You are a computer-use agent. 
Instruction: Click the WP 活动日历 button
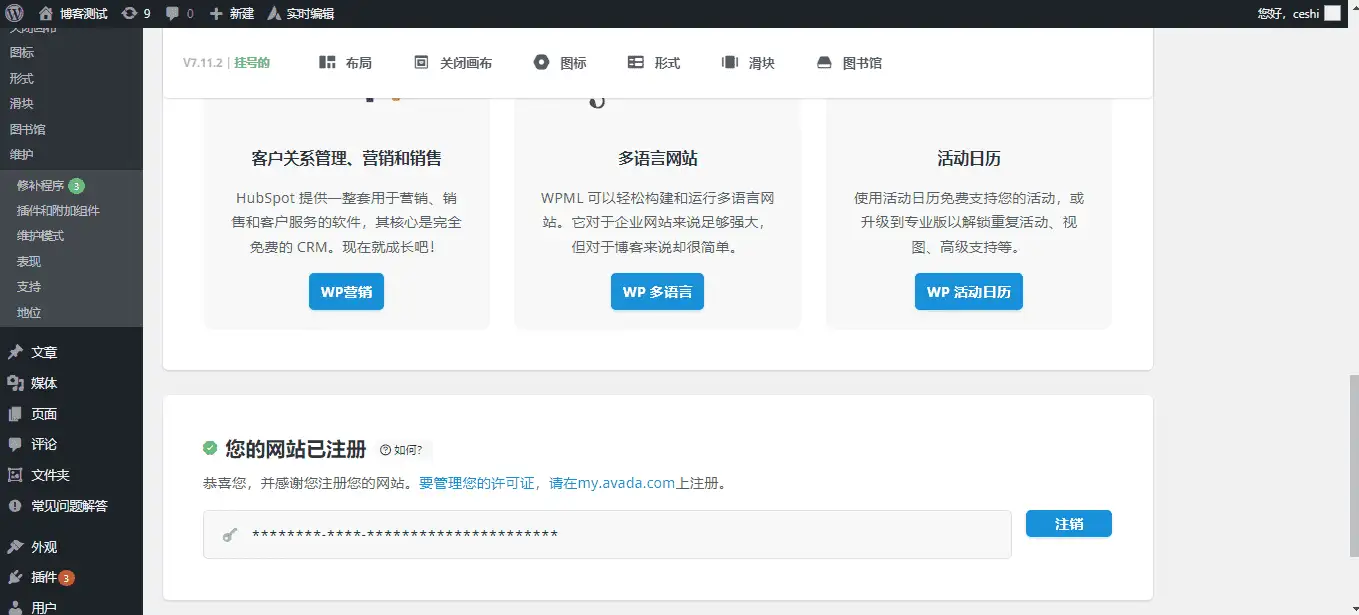pos(968,292)
